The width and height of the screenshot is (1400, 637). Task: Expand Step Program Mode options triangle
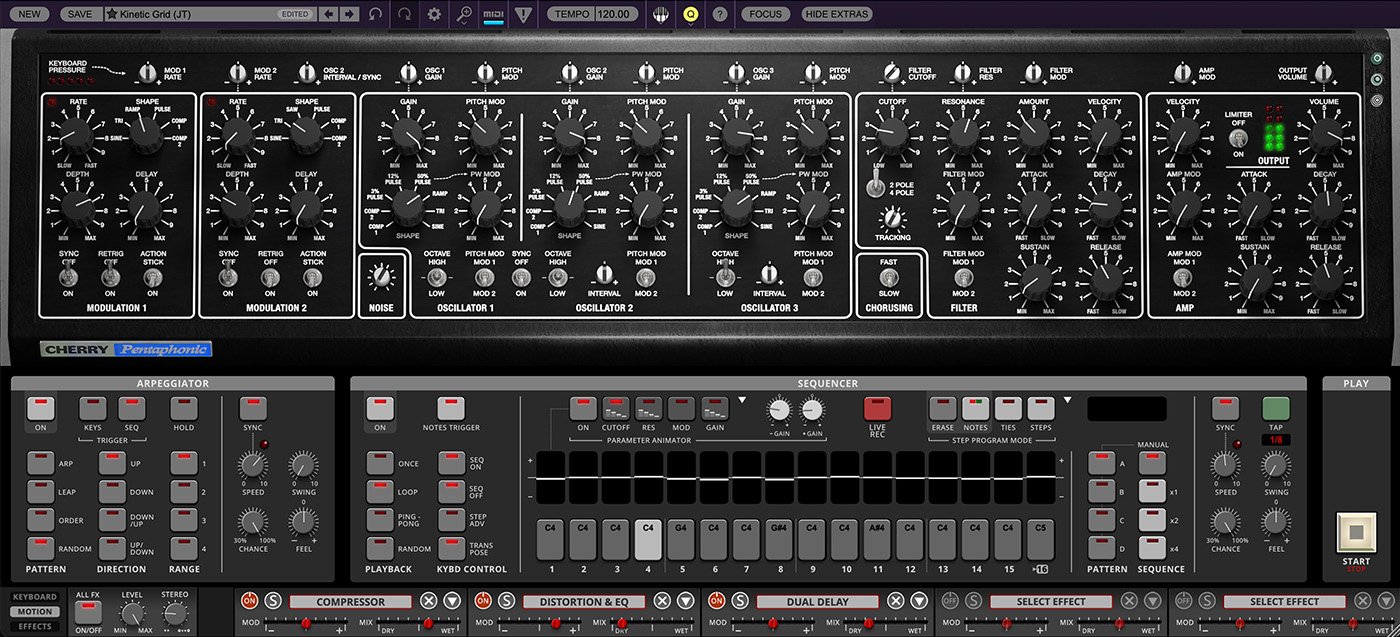(1069, 401)
